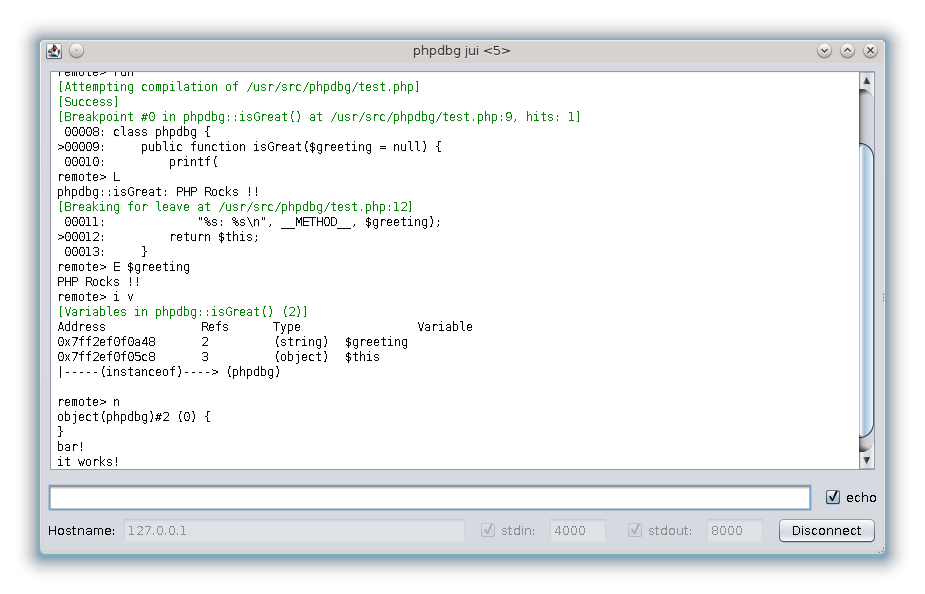The image size is (925, 594).
Task: Click the 'phpdbg jui <5>' window title
Action: pos(461,51)
